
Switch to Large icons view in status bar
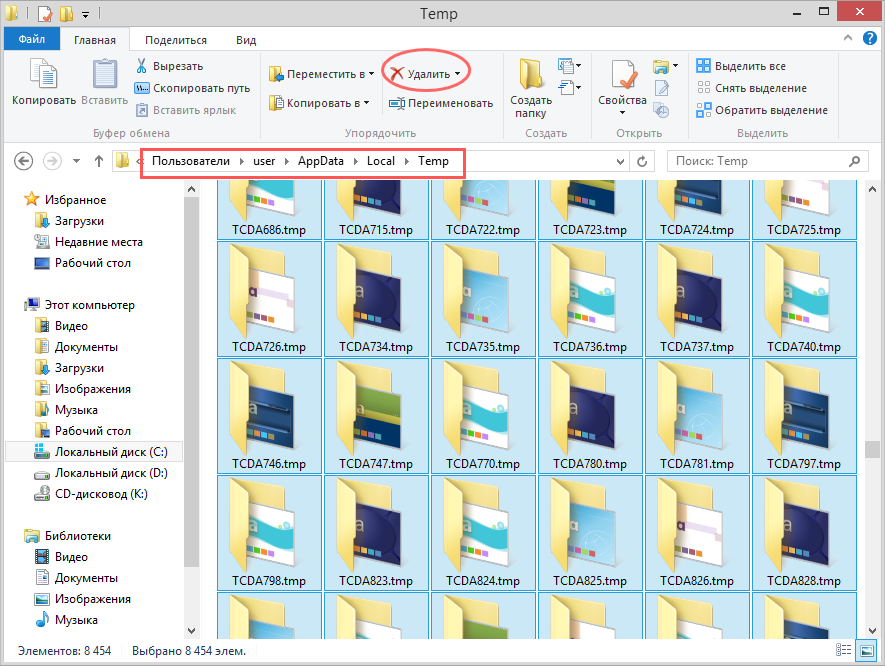(866, 650)
